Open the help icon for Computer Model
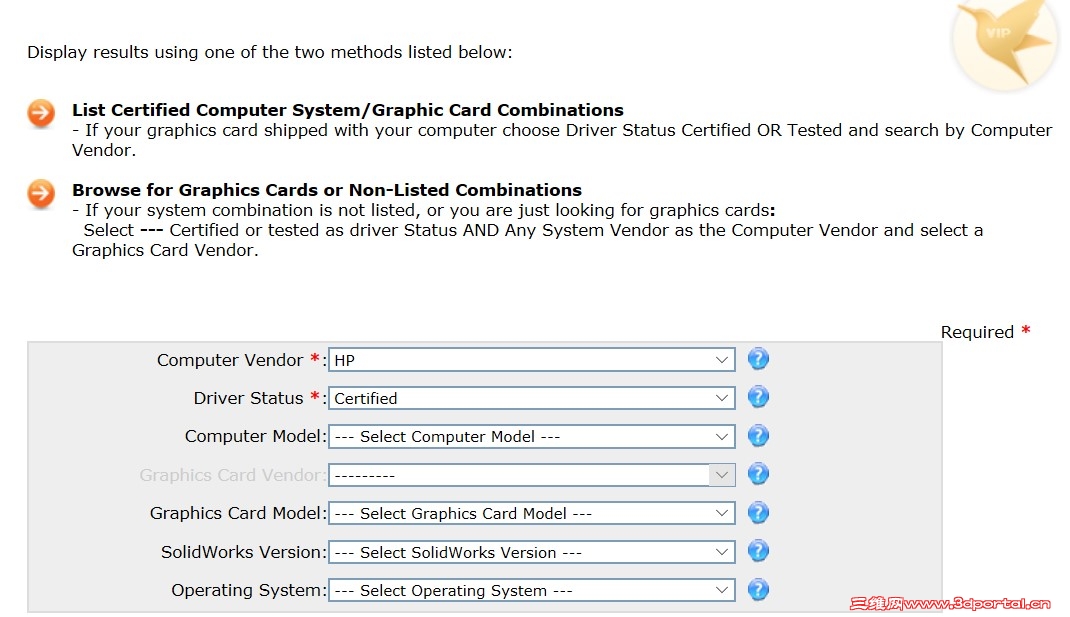Viewport: 1070px width, 617px height. click(758, 436)
